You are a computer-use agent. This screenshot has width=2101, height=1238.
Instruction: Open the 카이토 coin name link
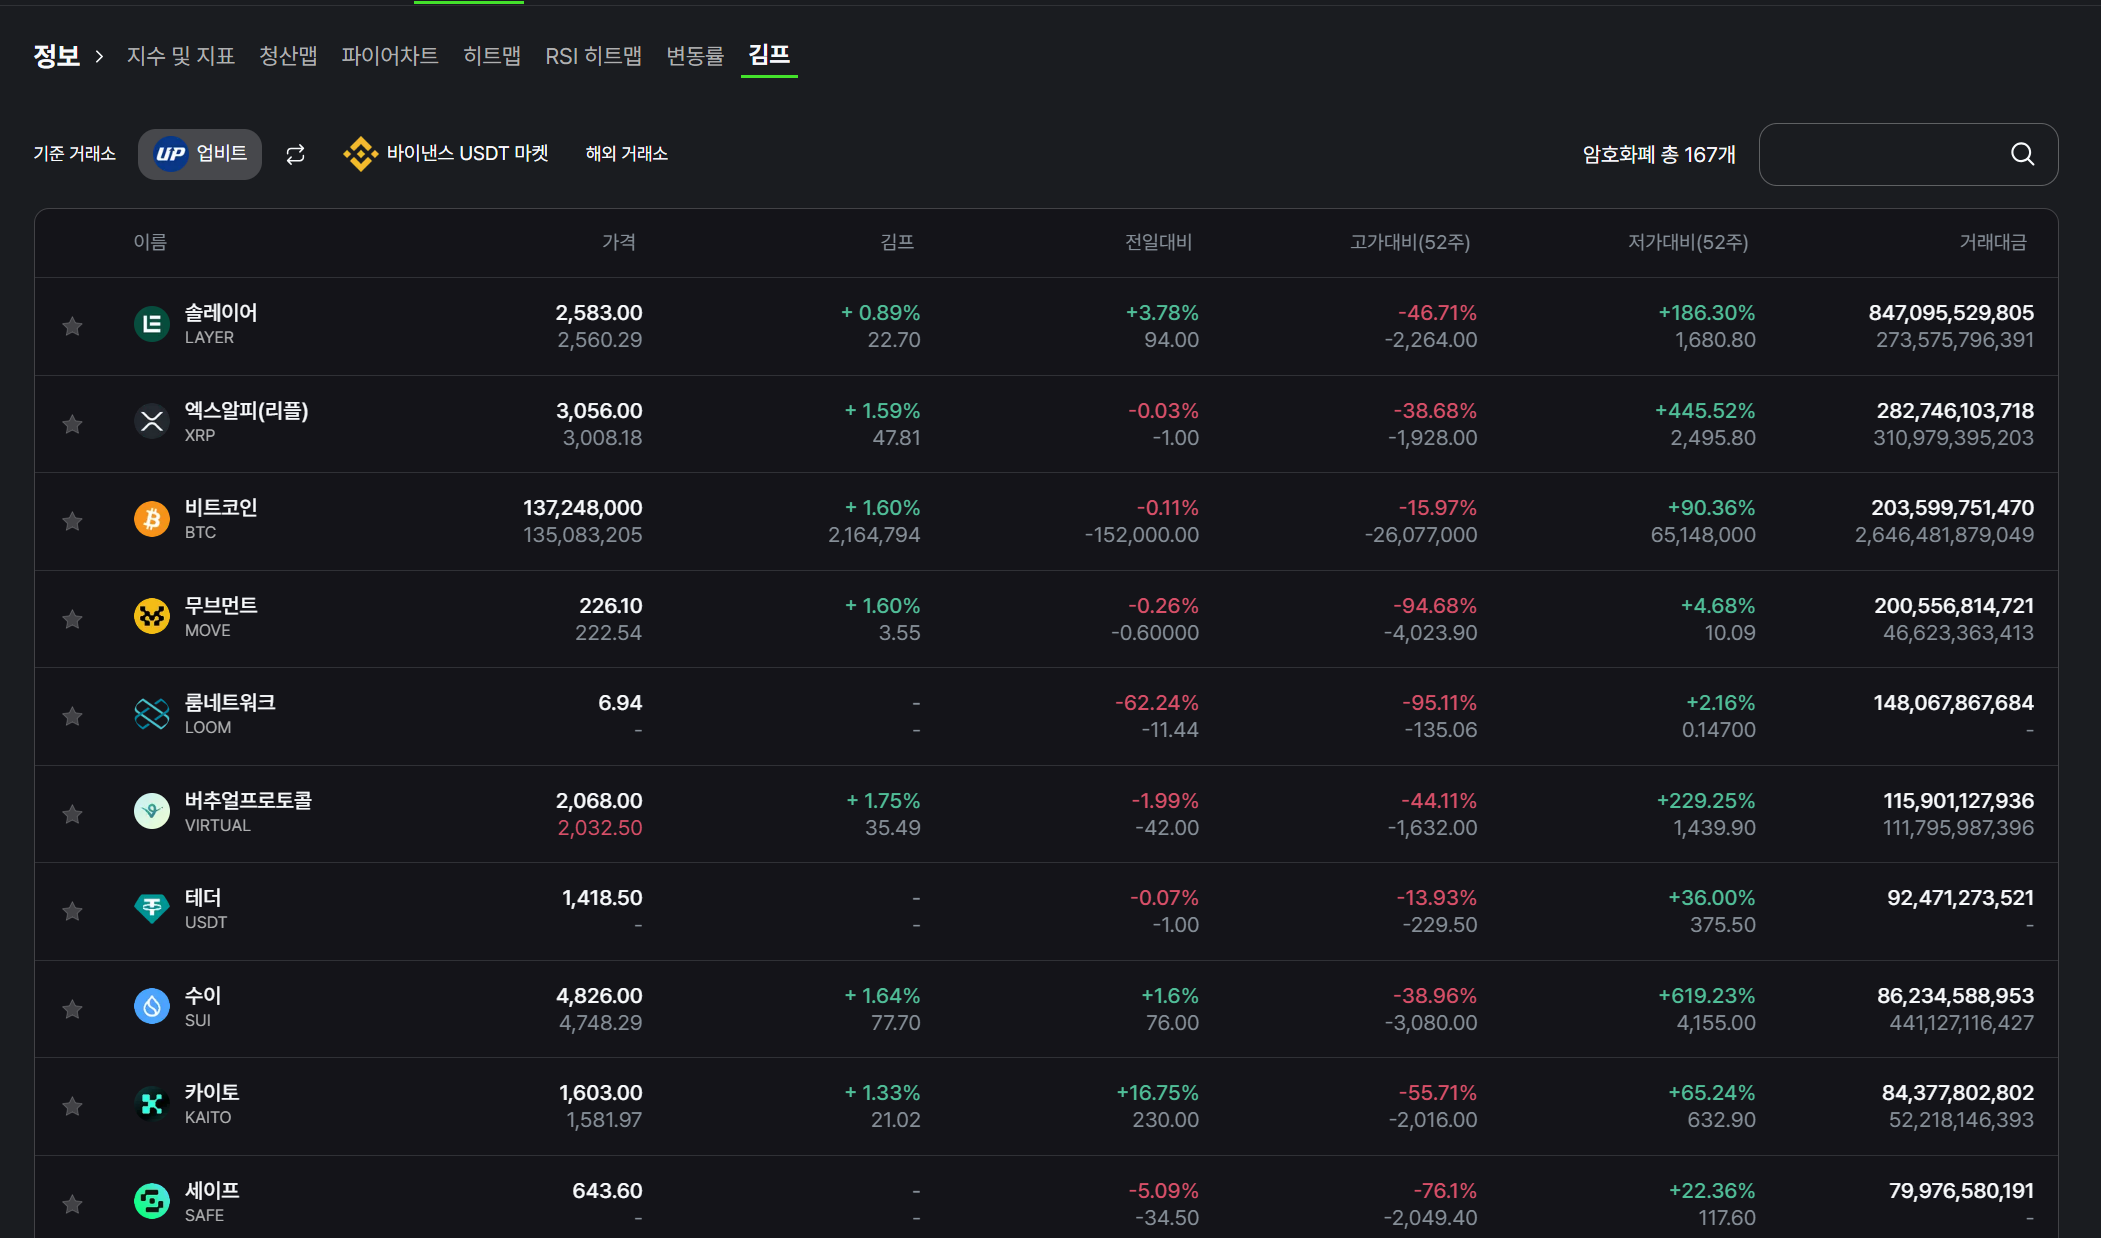click(x=212, y=1092)
